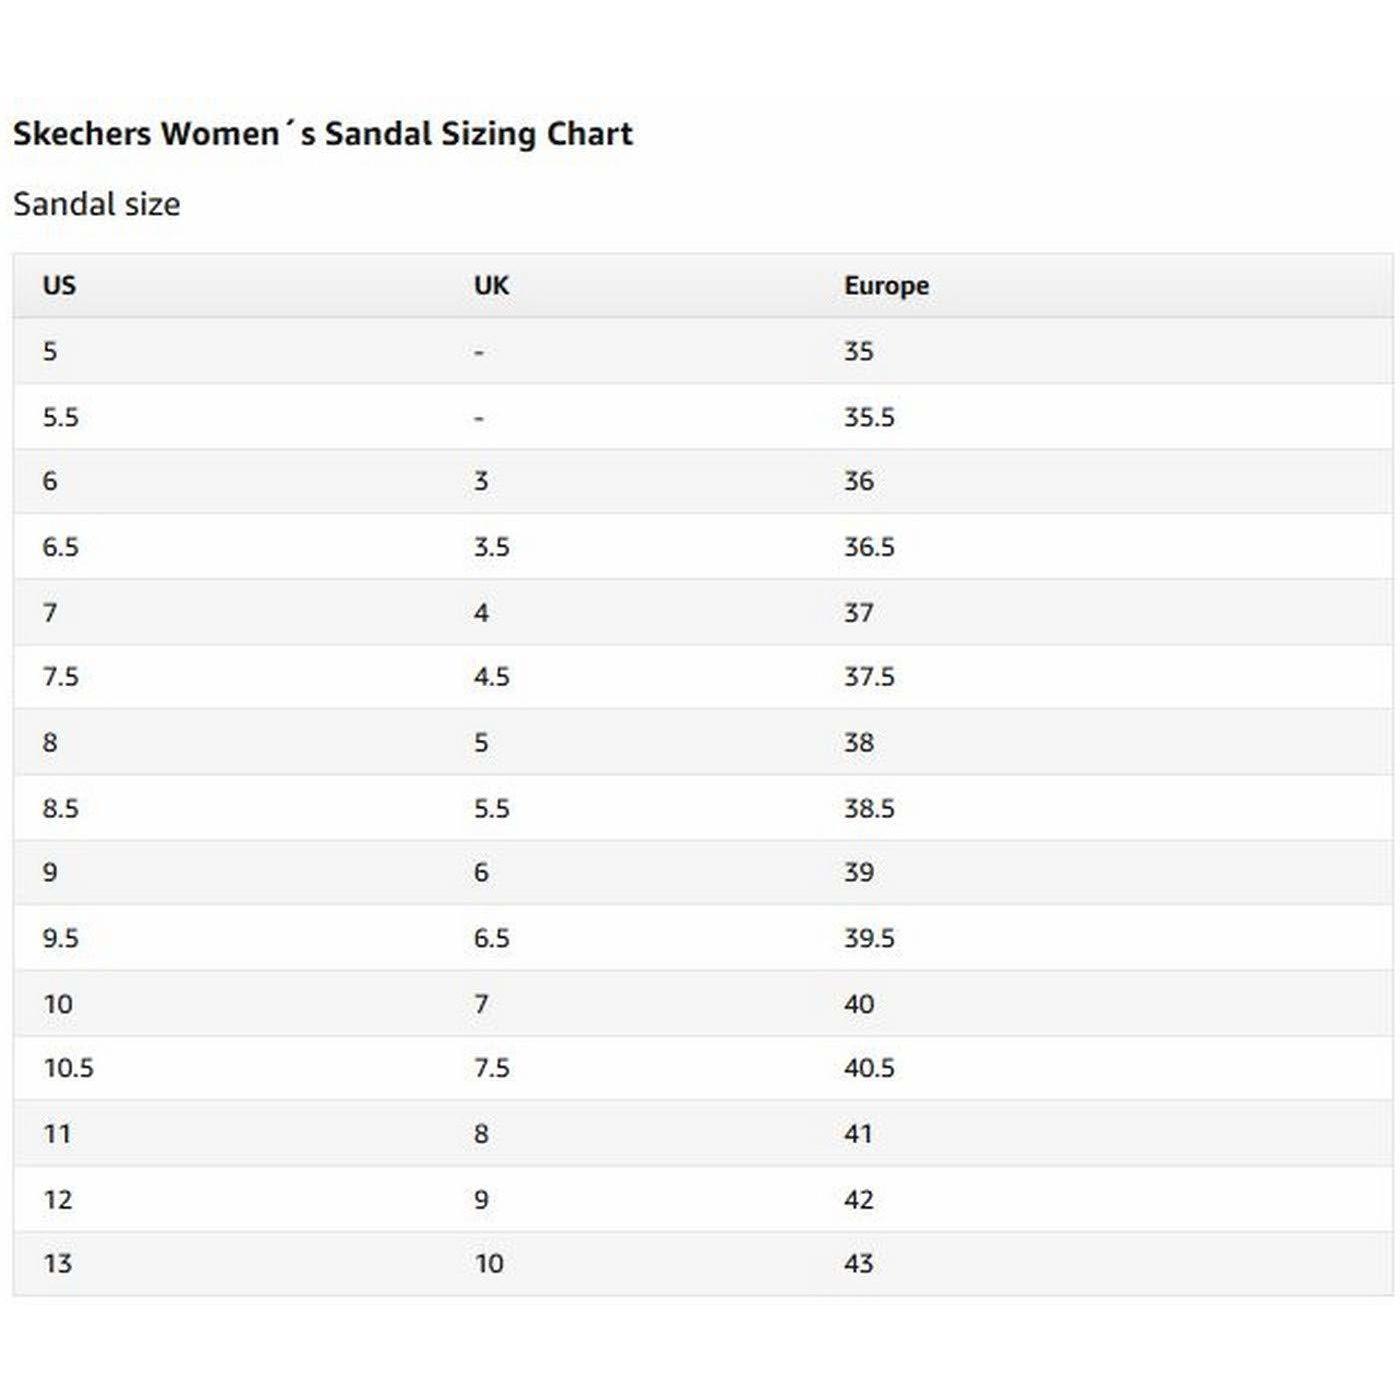Click the US column header

tap(59, 285)
